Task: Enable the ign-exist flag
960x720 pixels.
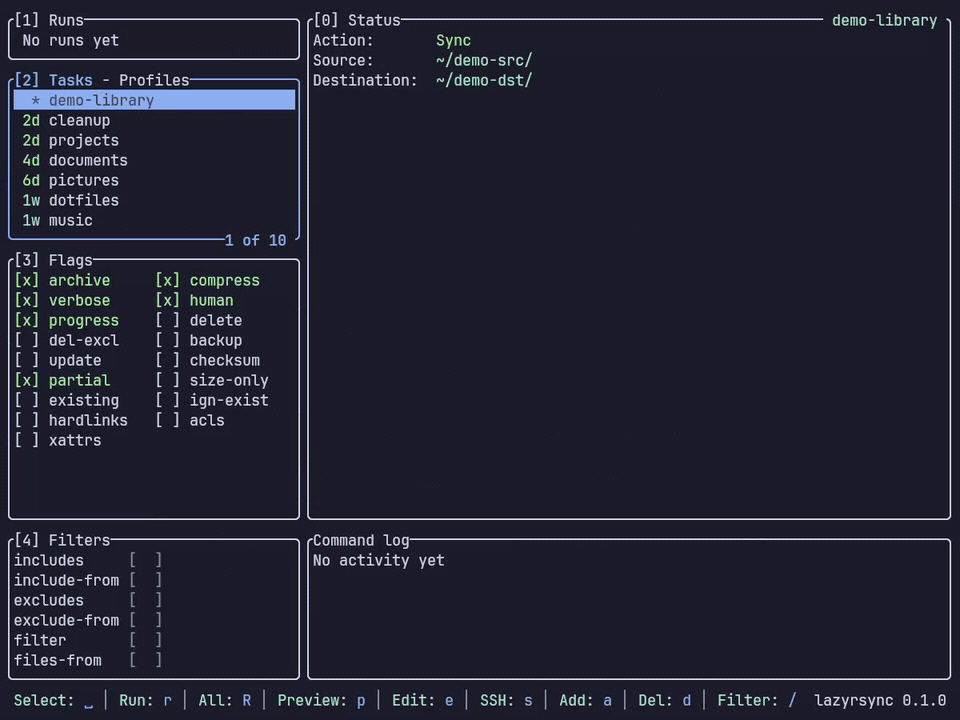Action: pyautogui.click(x=168, y=400)
